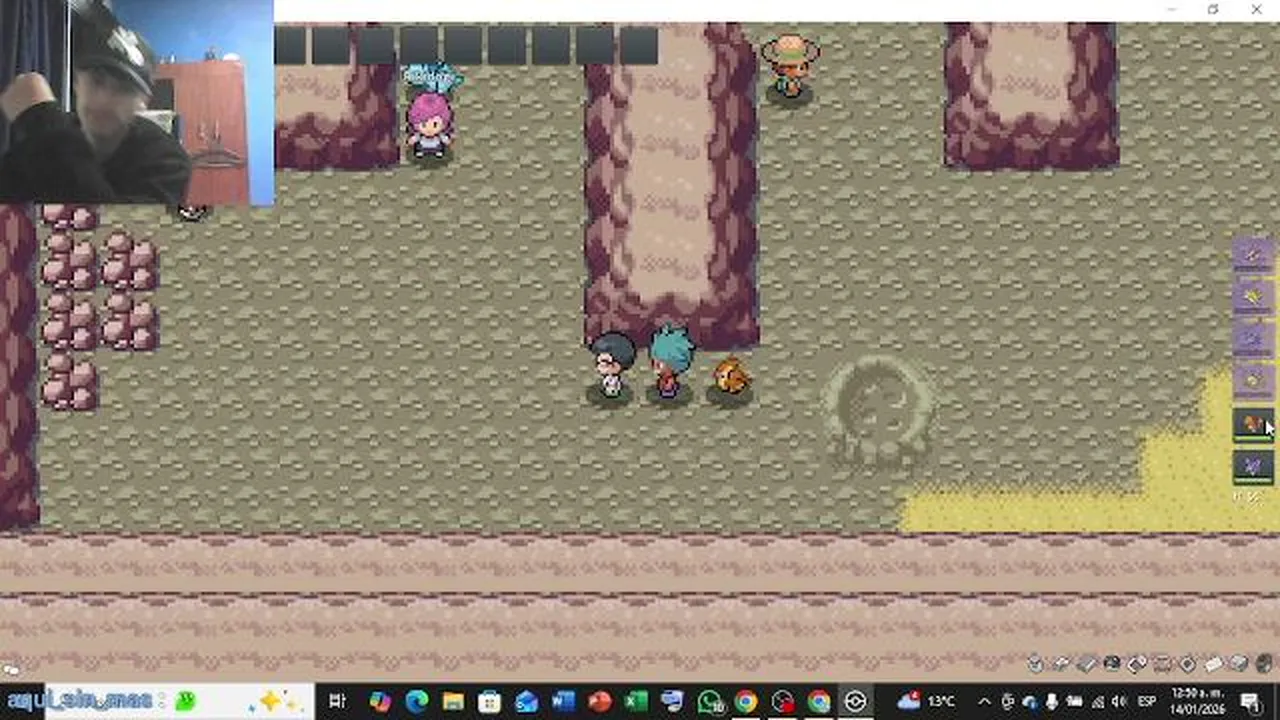Open the leftmost game menu icon at bottom right

[x=1036, y=663]
